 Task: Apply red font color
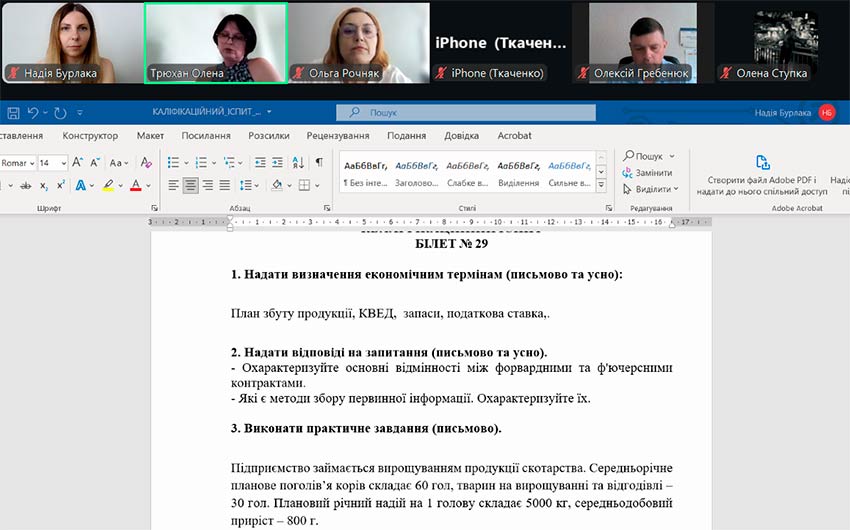136,185
